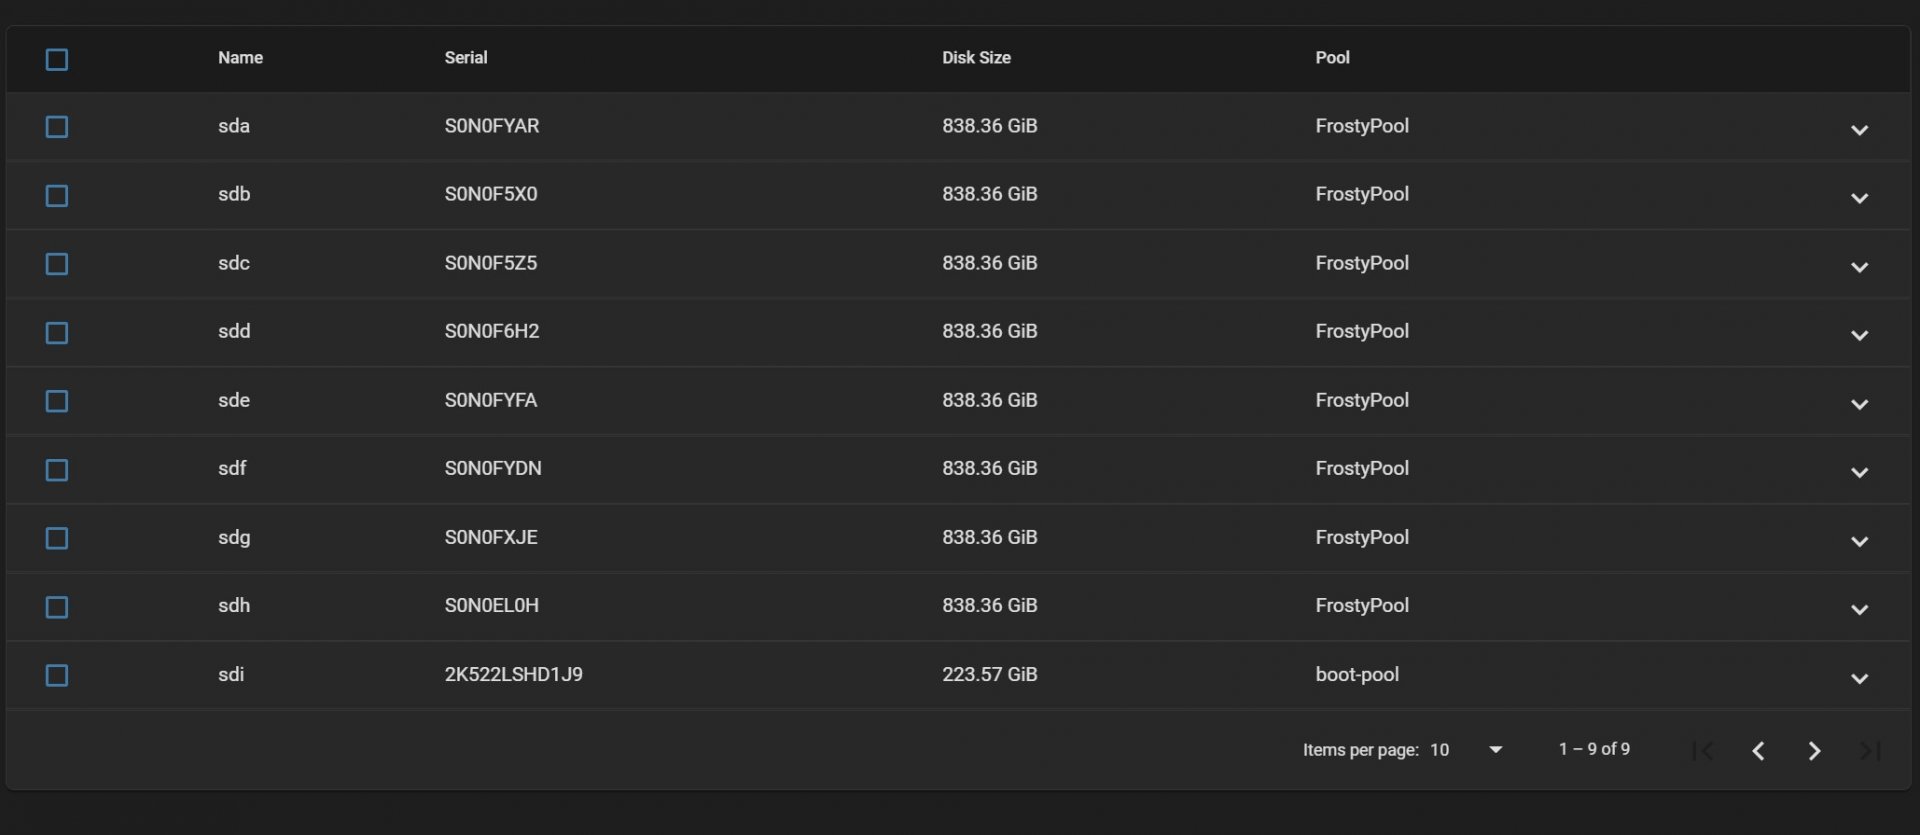
Task: Click the sdh disk name
Action: (234, 606)
